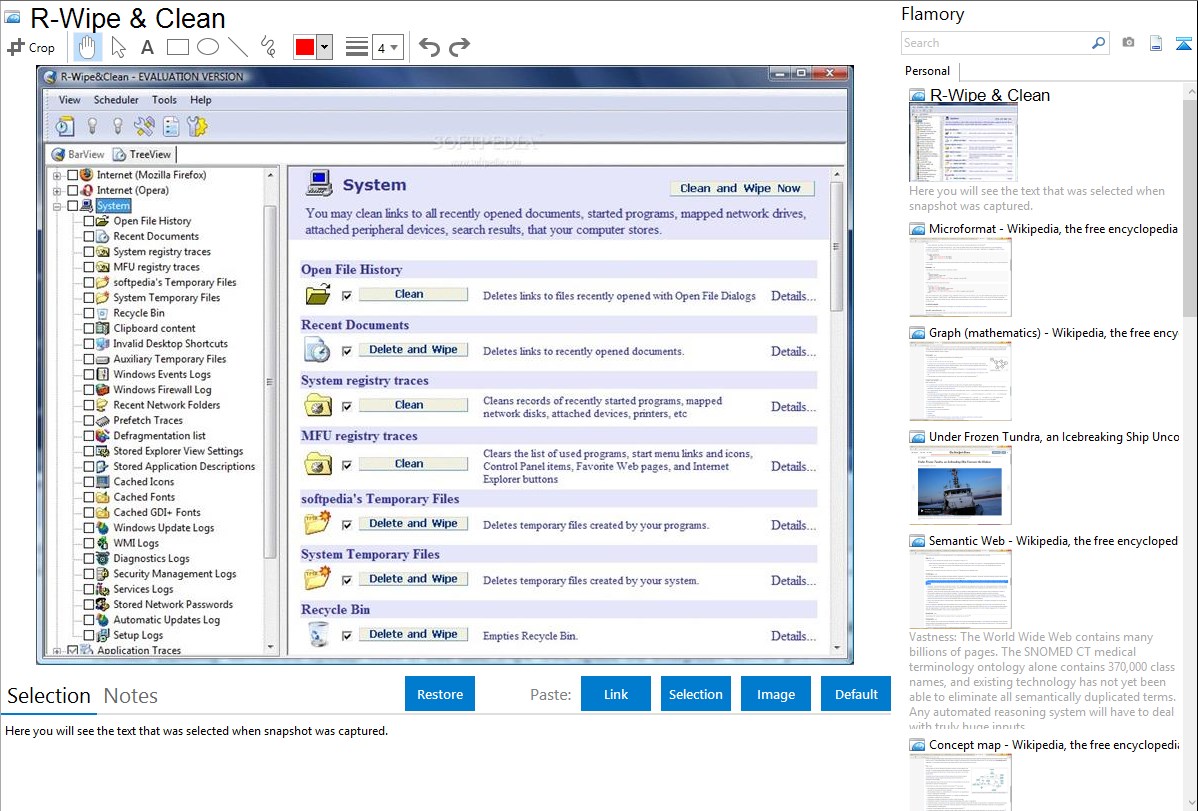Collapse the System tree node
1198x811 pixels.
(x=57, y=206)
